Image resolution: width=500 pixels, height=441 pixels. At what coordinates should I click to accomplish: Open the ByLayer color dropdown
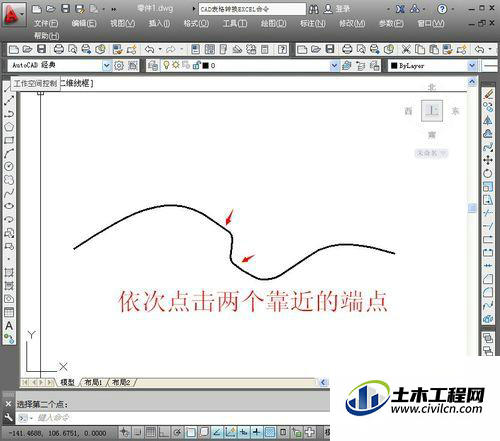[x=472, y=66]
